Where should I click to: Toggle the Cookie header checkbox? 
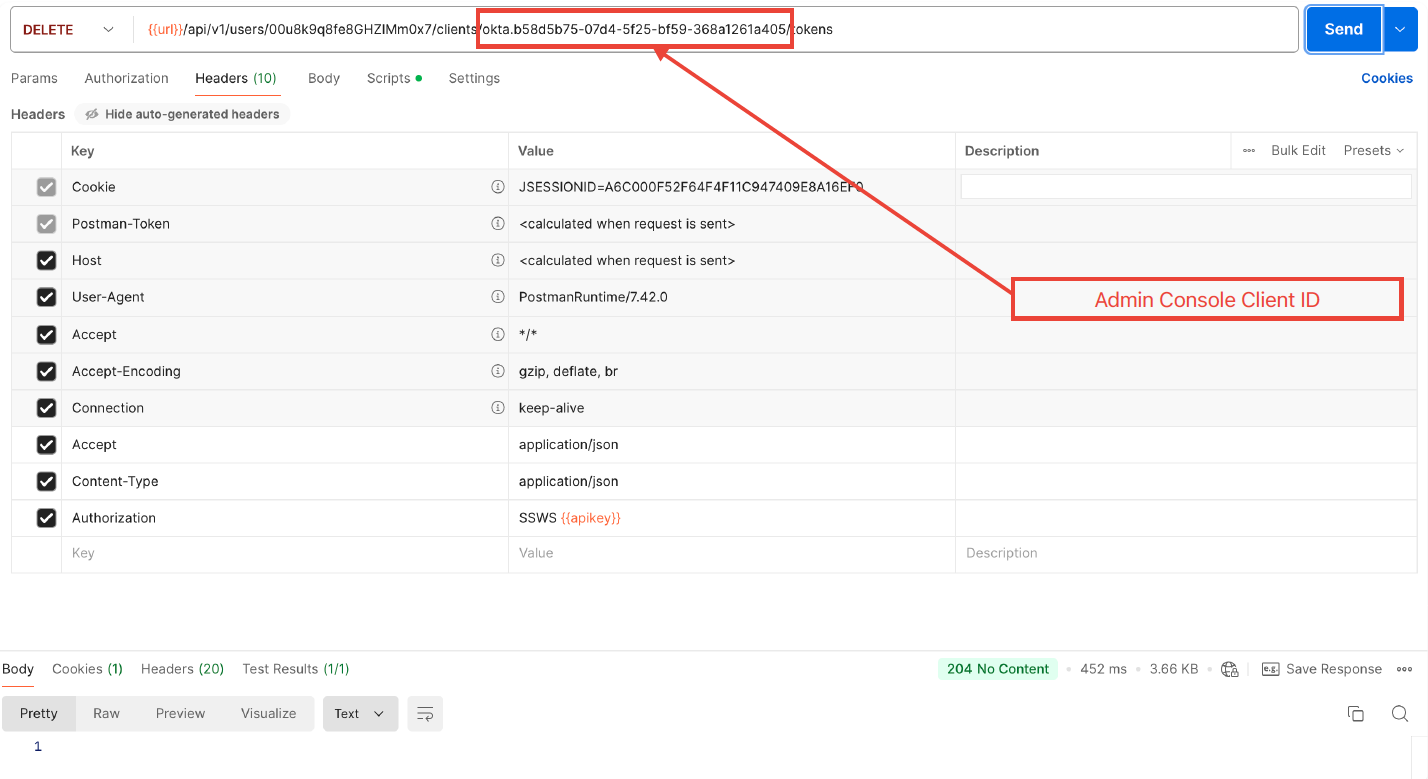pos(46,187)
